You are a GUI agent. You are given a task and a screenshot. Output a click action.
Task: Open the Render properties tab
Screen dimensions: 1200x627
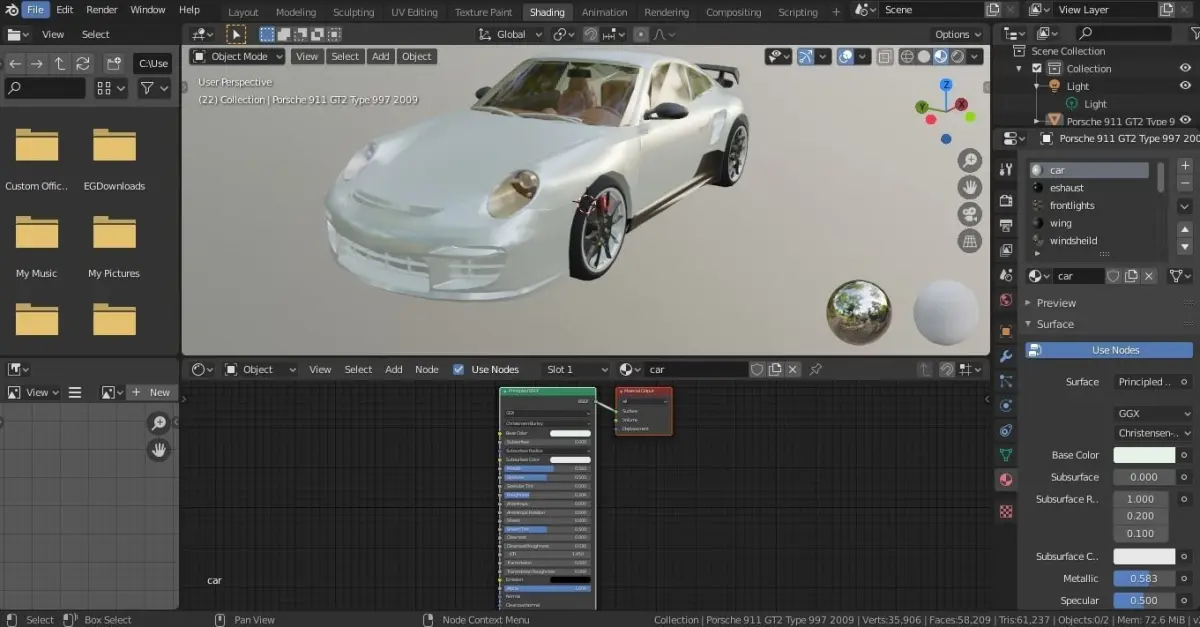click(x=1006, y=200)
